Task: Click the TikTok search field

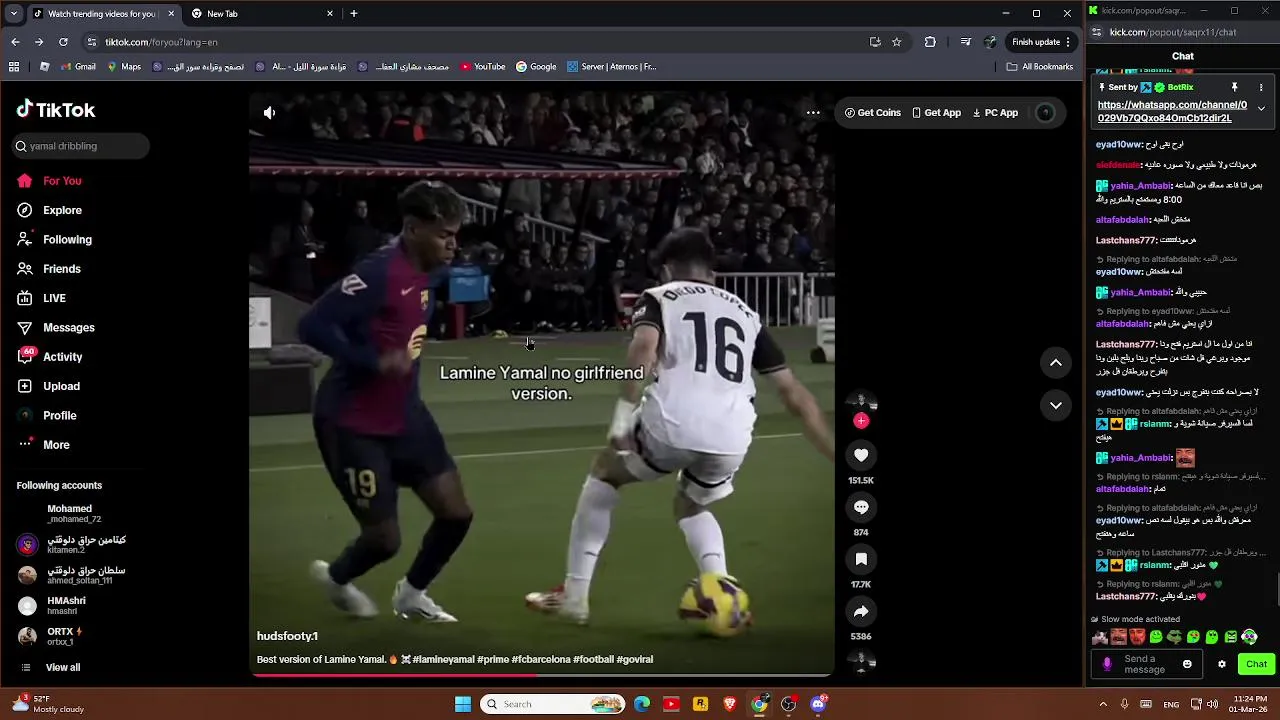Action: [80, 146]
